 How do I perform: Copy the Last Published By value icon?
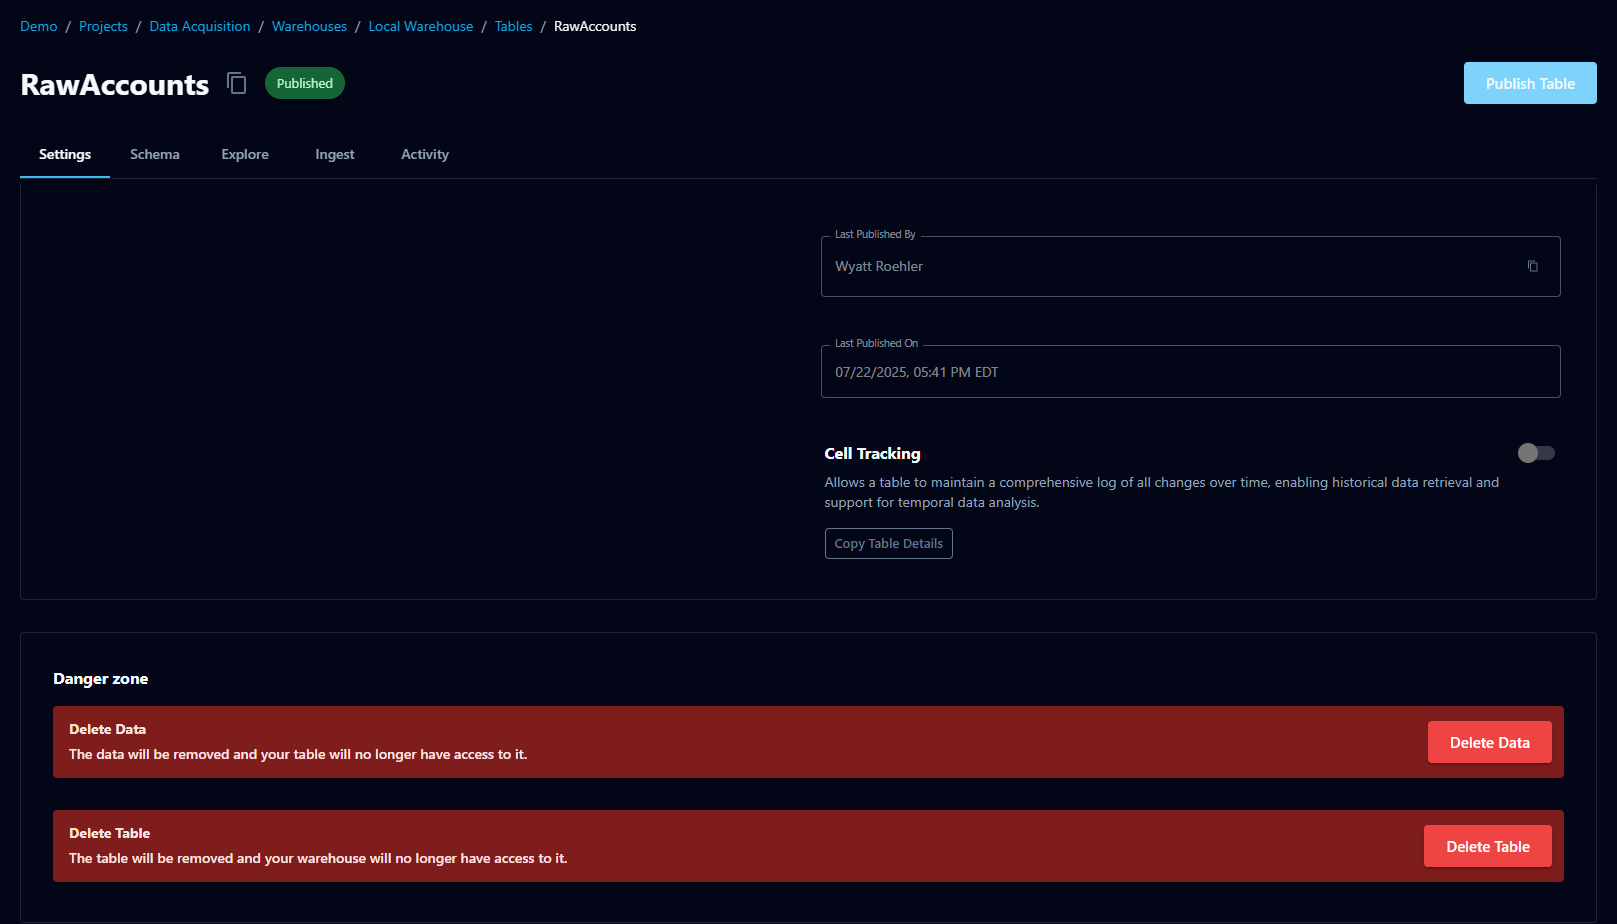(1532, 266)
